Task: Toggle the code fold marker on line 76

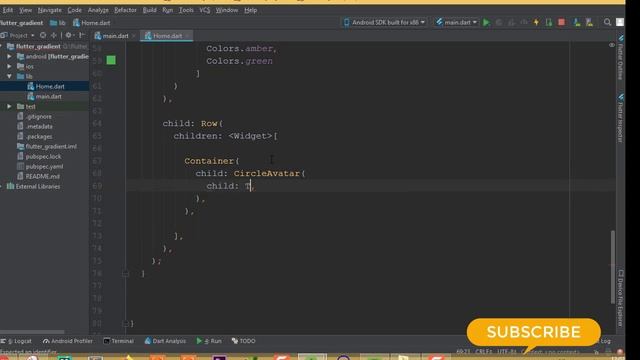Action: pyautogui.click(x=126, y=274)
